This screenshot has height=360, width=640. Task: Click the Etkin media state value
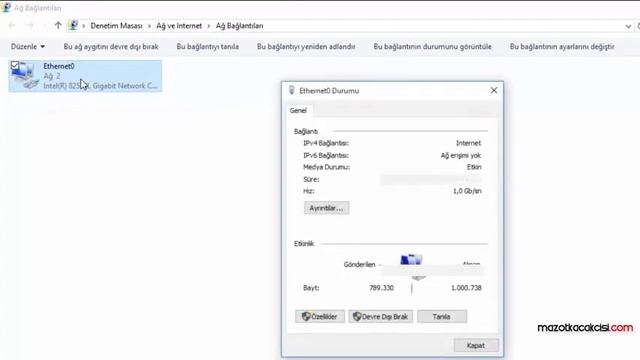[474, 167]
